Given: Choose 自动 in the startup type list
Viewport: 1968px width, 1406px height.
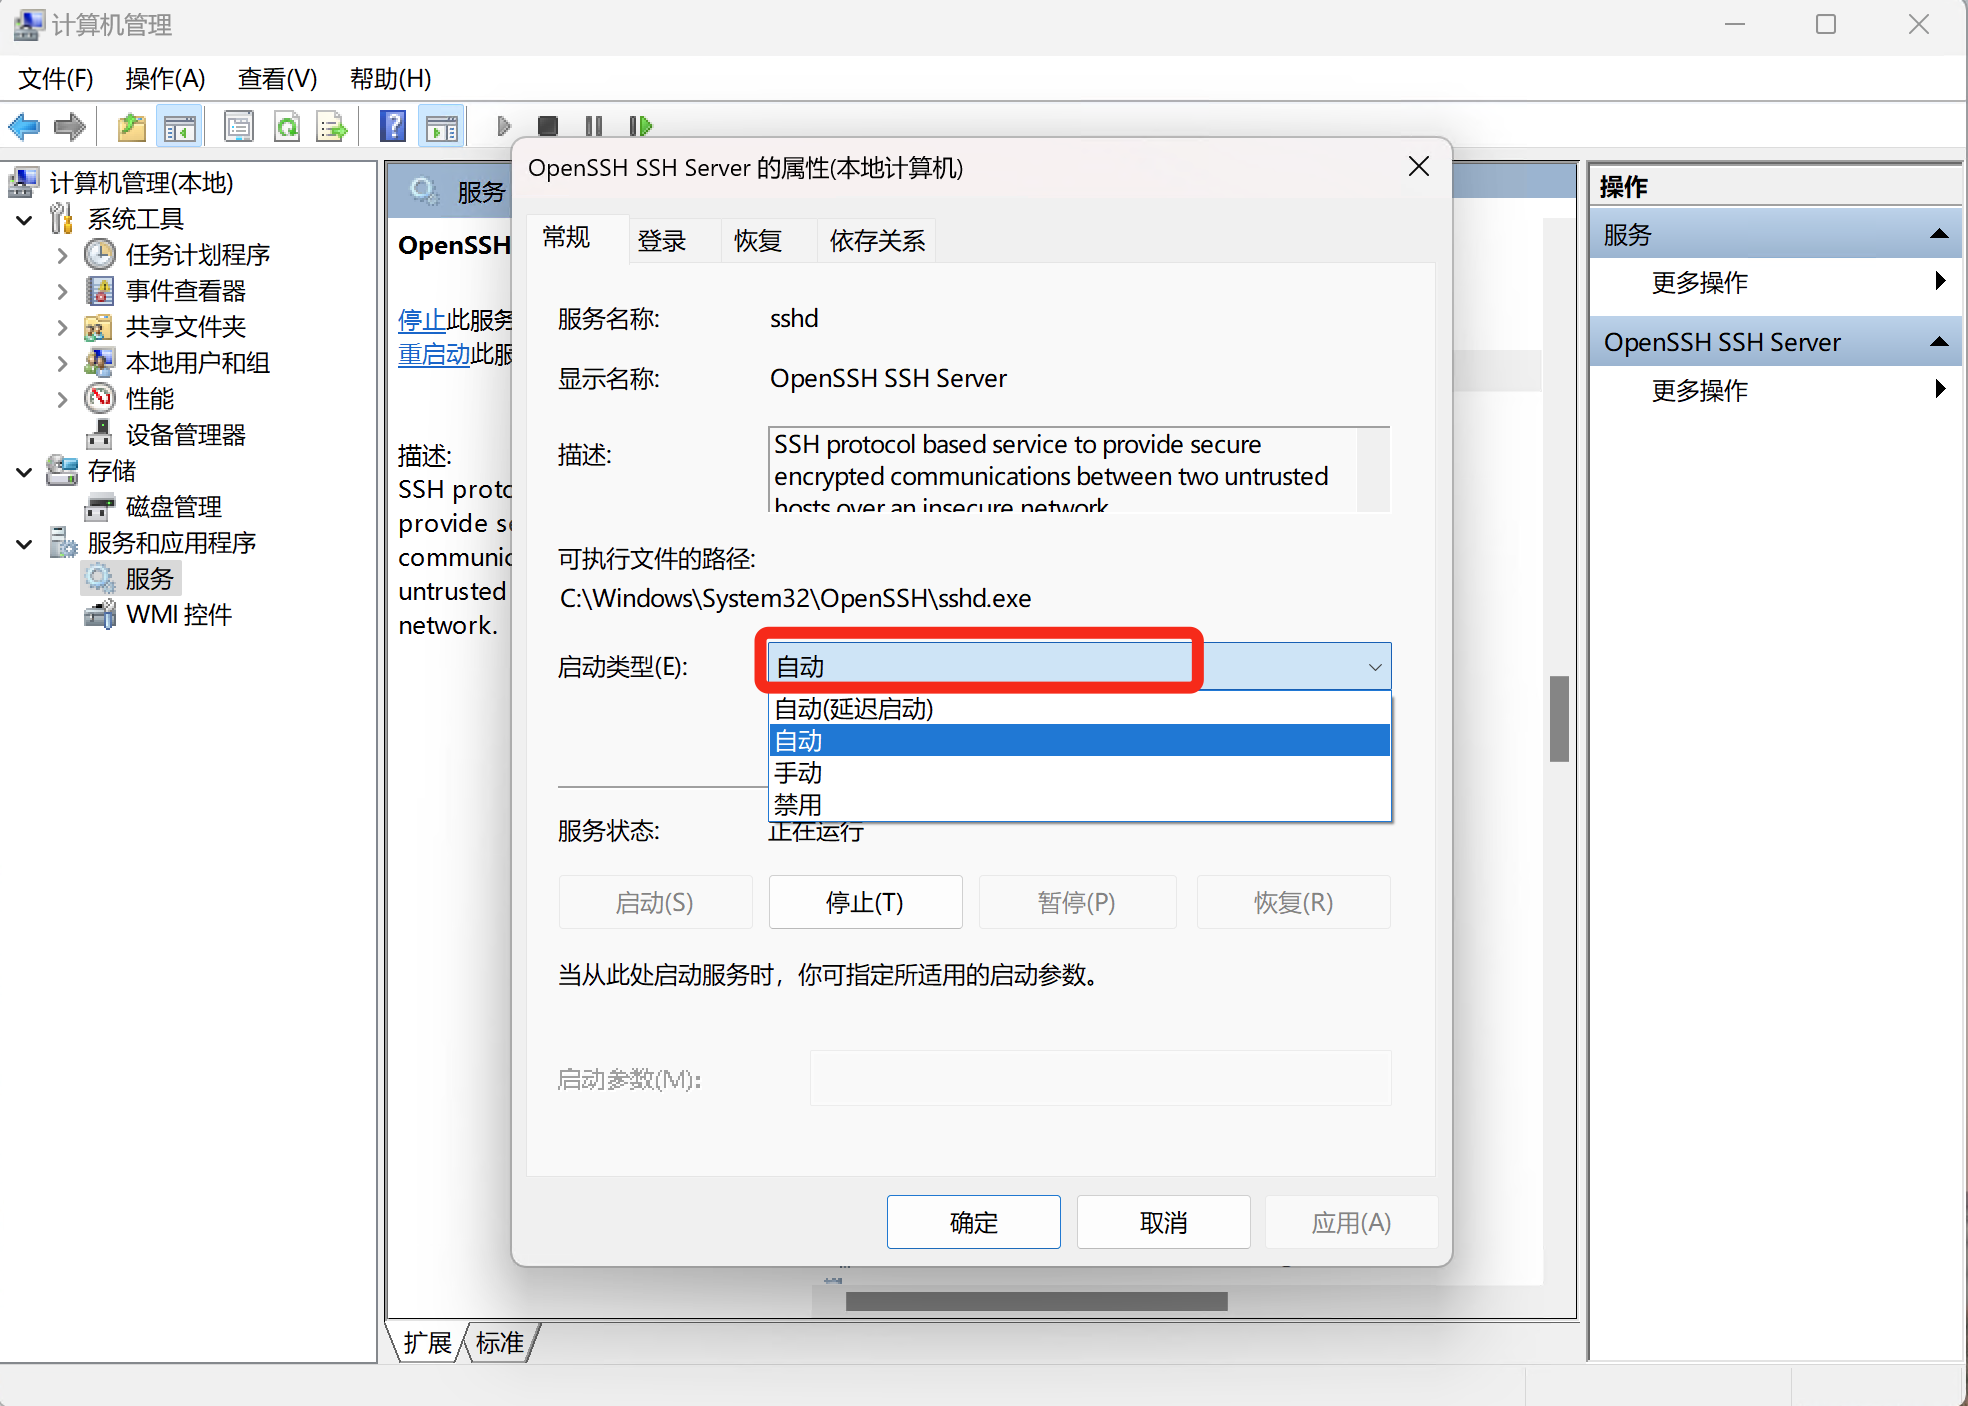Looking at the screenshot, I should 1079,741.
